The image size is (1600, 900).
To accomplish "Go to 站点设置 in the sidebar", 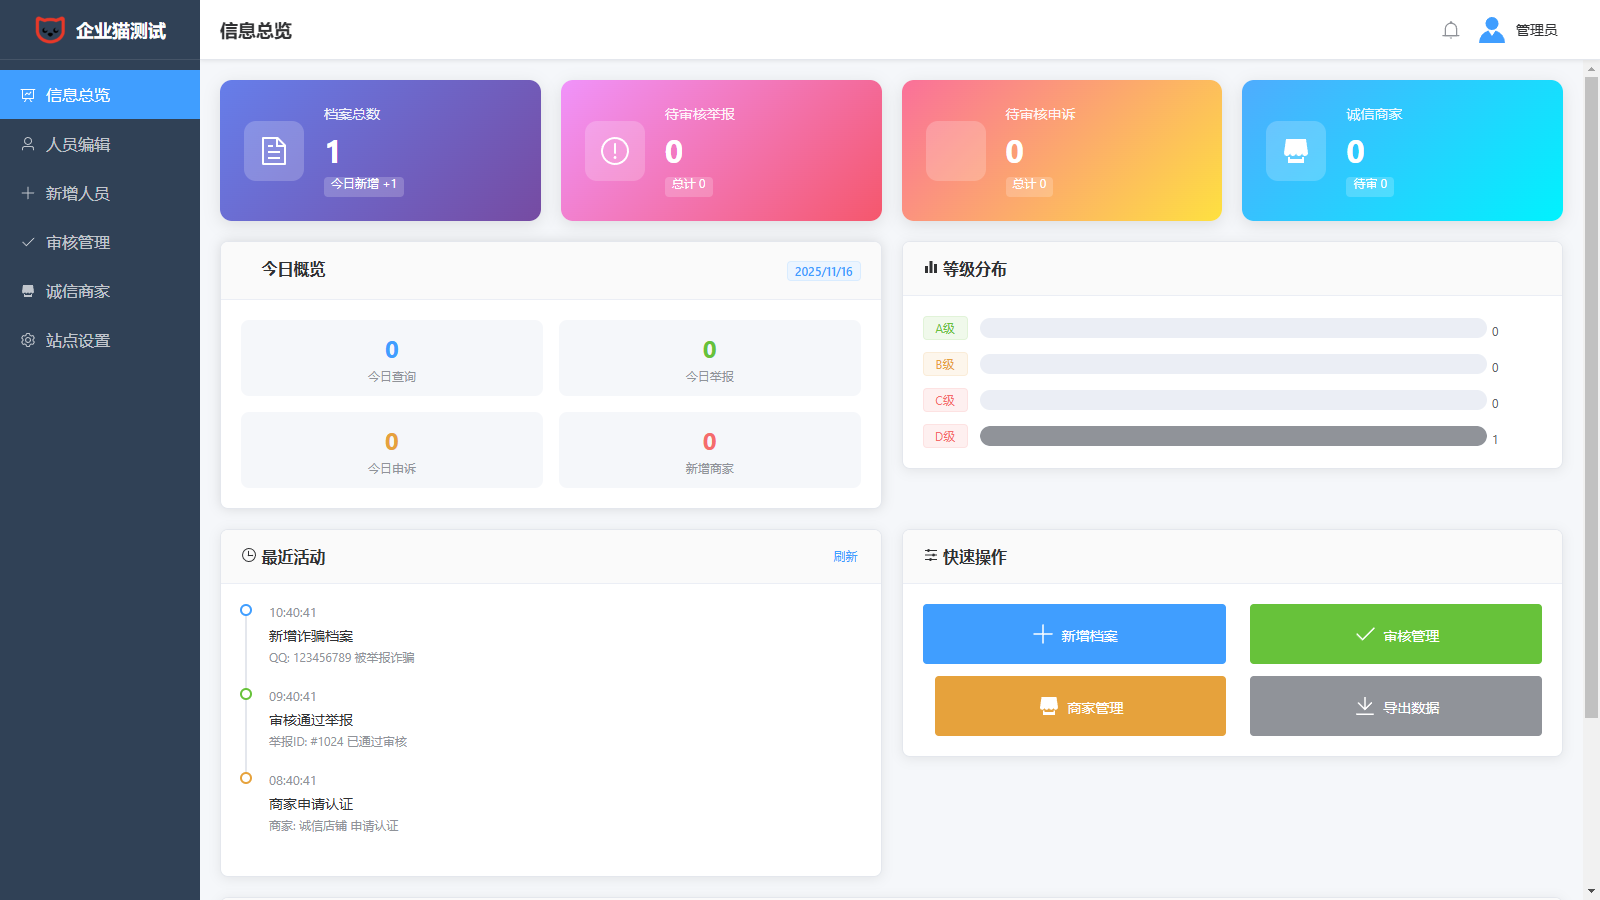I will coord(78,341).
